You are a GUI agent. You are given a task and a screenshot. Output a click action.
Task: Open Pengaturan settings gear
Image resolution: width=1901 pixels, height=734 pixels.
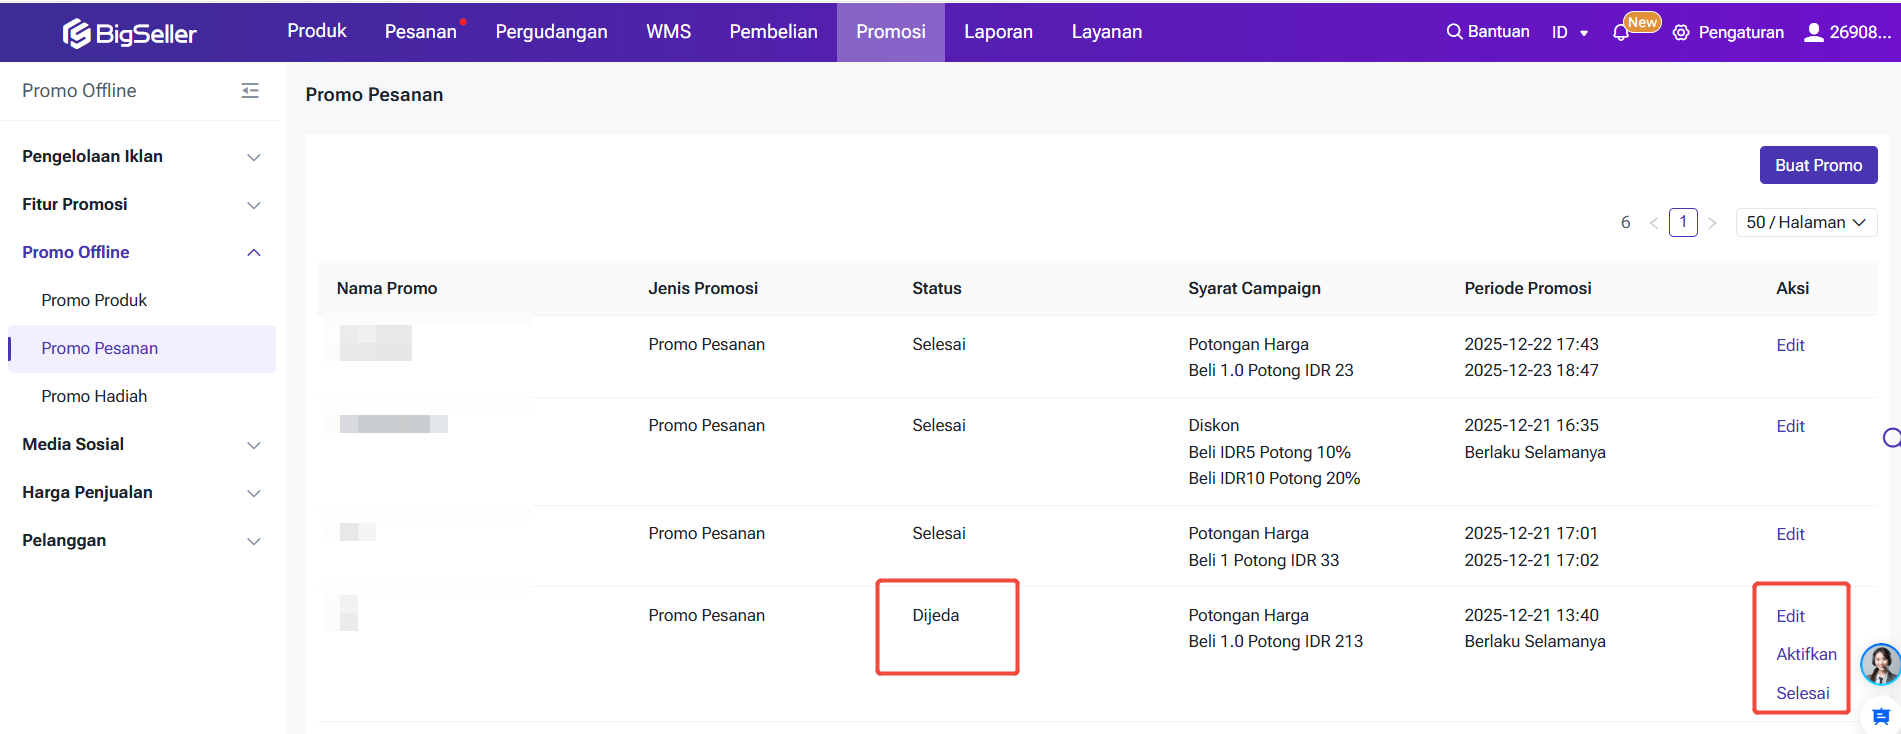coord(1681,33)
